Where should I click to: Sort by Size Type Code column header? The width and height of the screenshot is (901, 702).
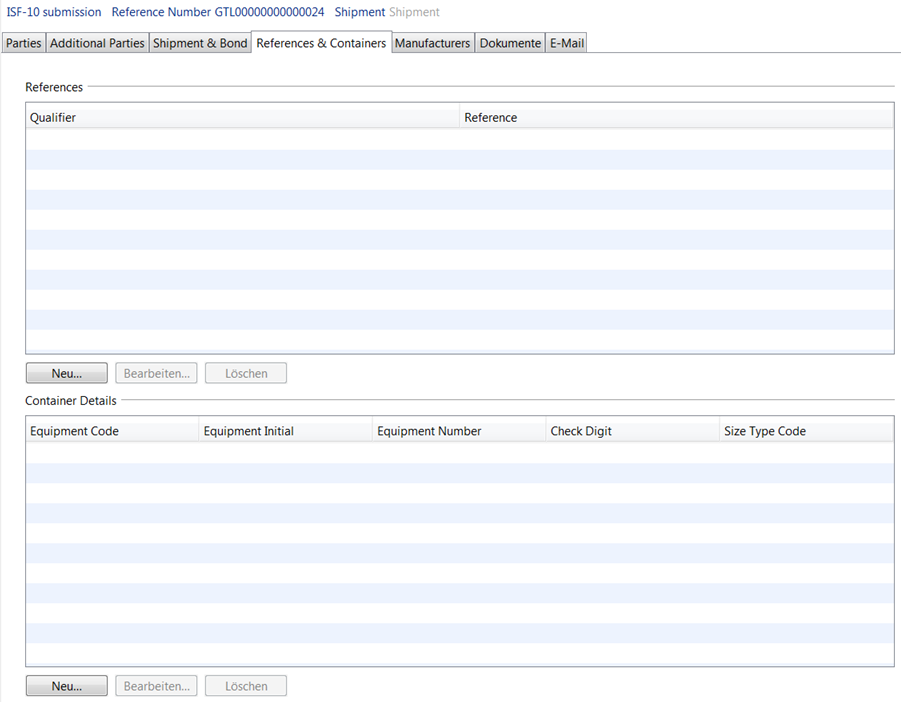(806, 431)
